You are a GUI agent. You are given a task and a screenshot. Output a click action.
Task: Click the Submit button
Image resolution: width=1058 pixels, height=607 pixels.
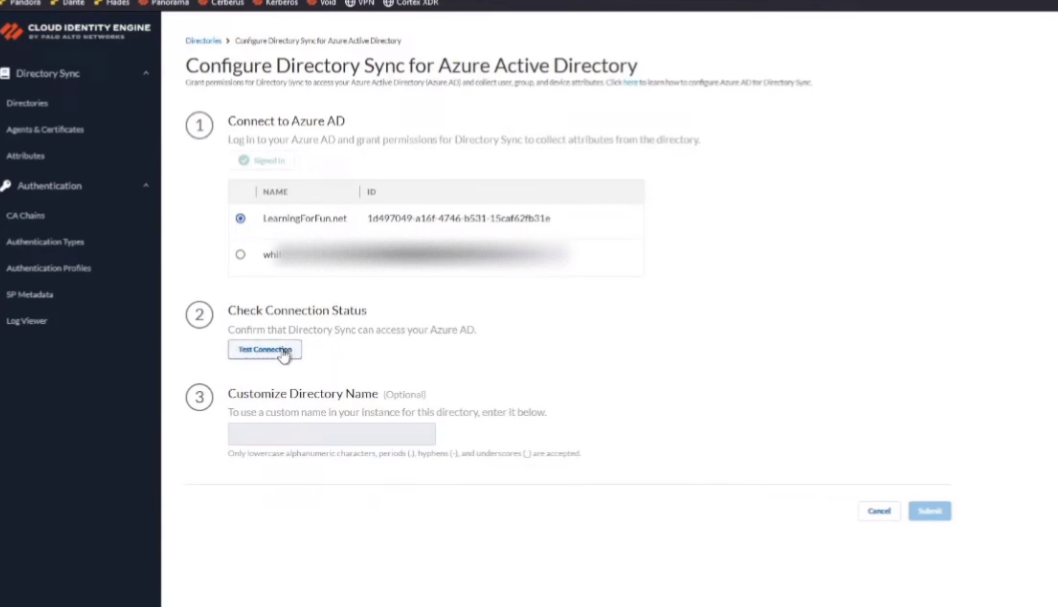click(x=930, y=511)
